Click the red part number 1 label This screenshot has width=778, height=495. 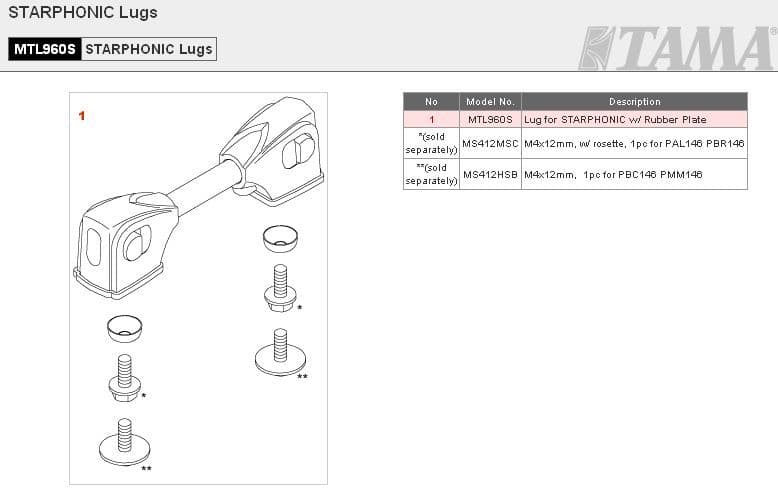click(x=82, y=116)
